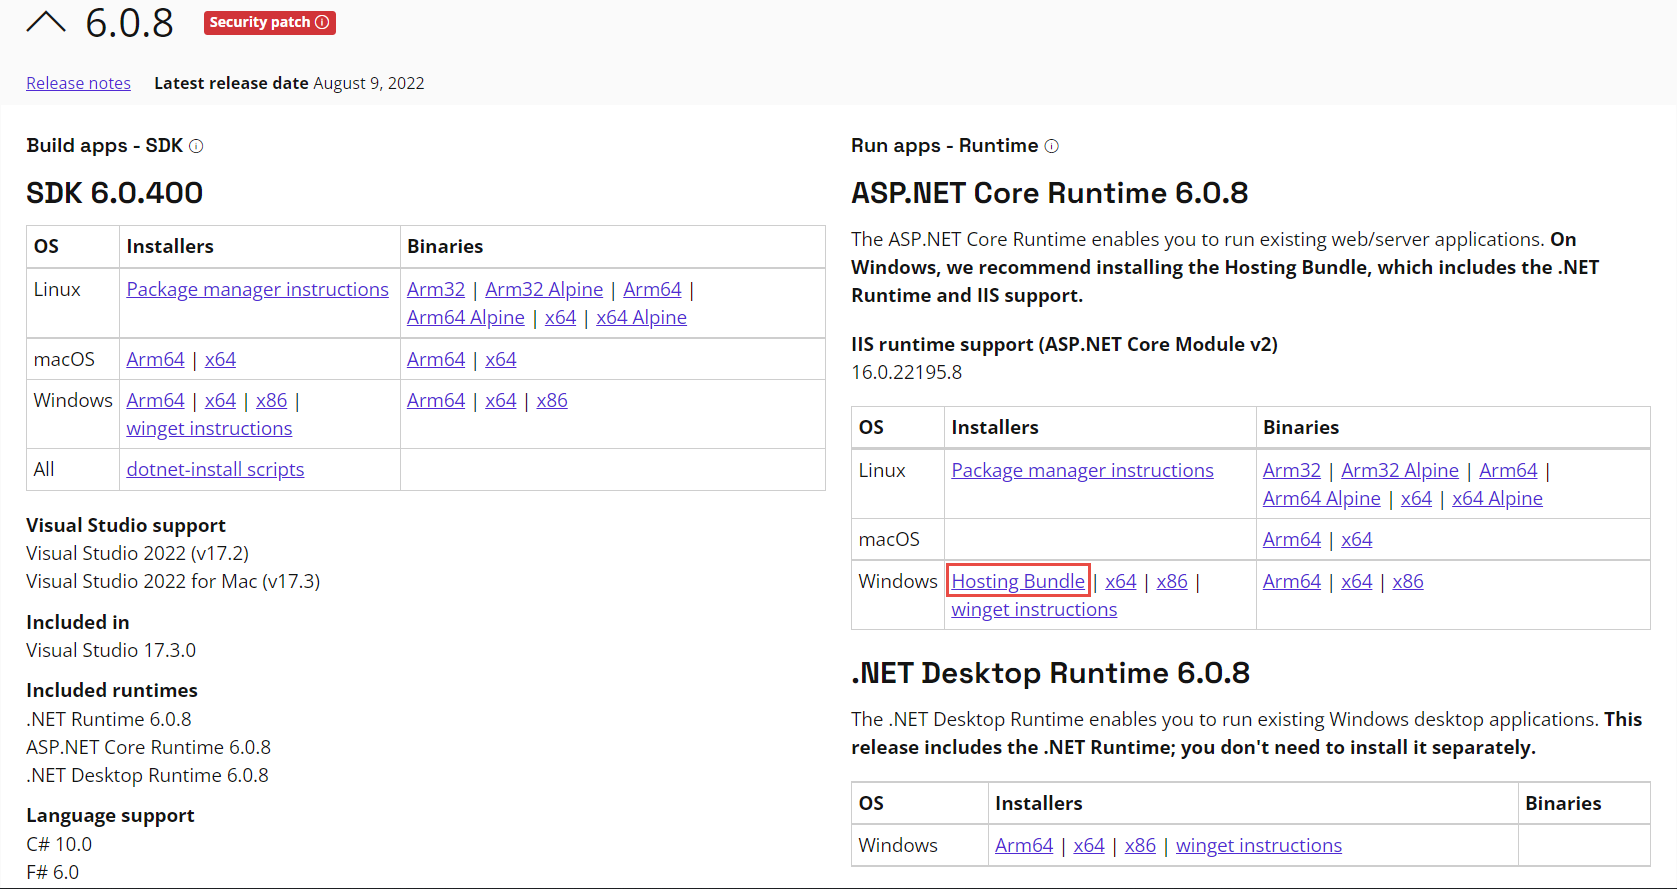Click 'Visual Studio 2022 (v17.2)' text
The image size is (1677, 889).
point(138,553)
